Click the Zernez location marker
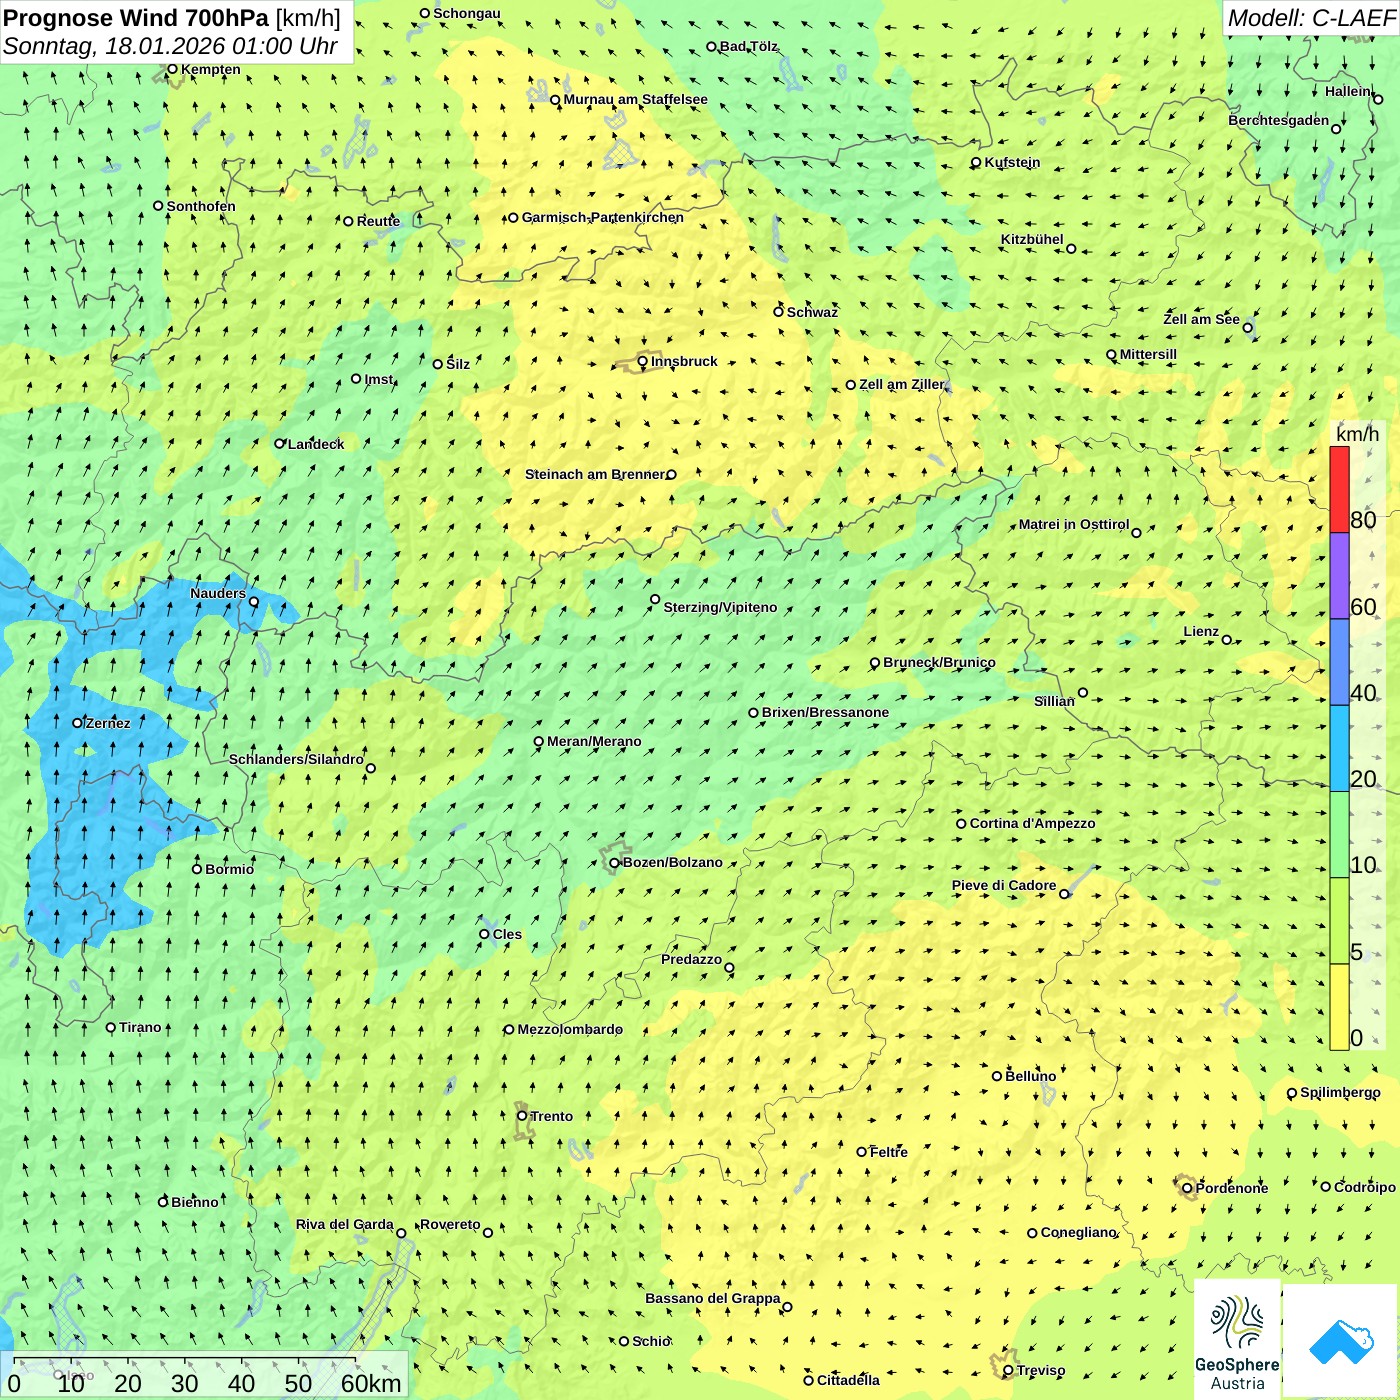This screenshot has width=1400, height=1400. 78,723
